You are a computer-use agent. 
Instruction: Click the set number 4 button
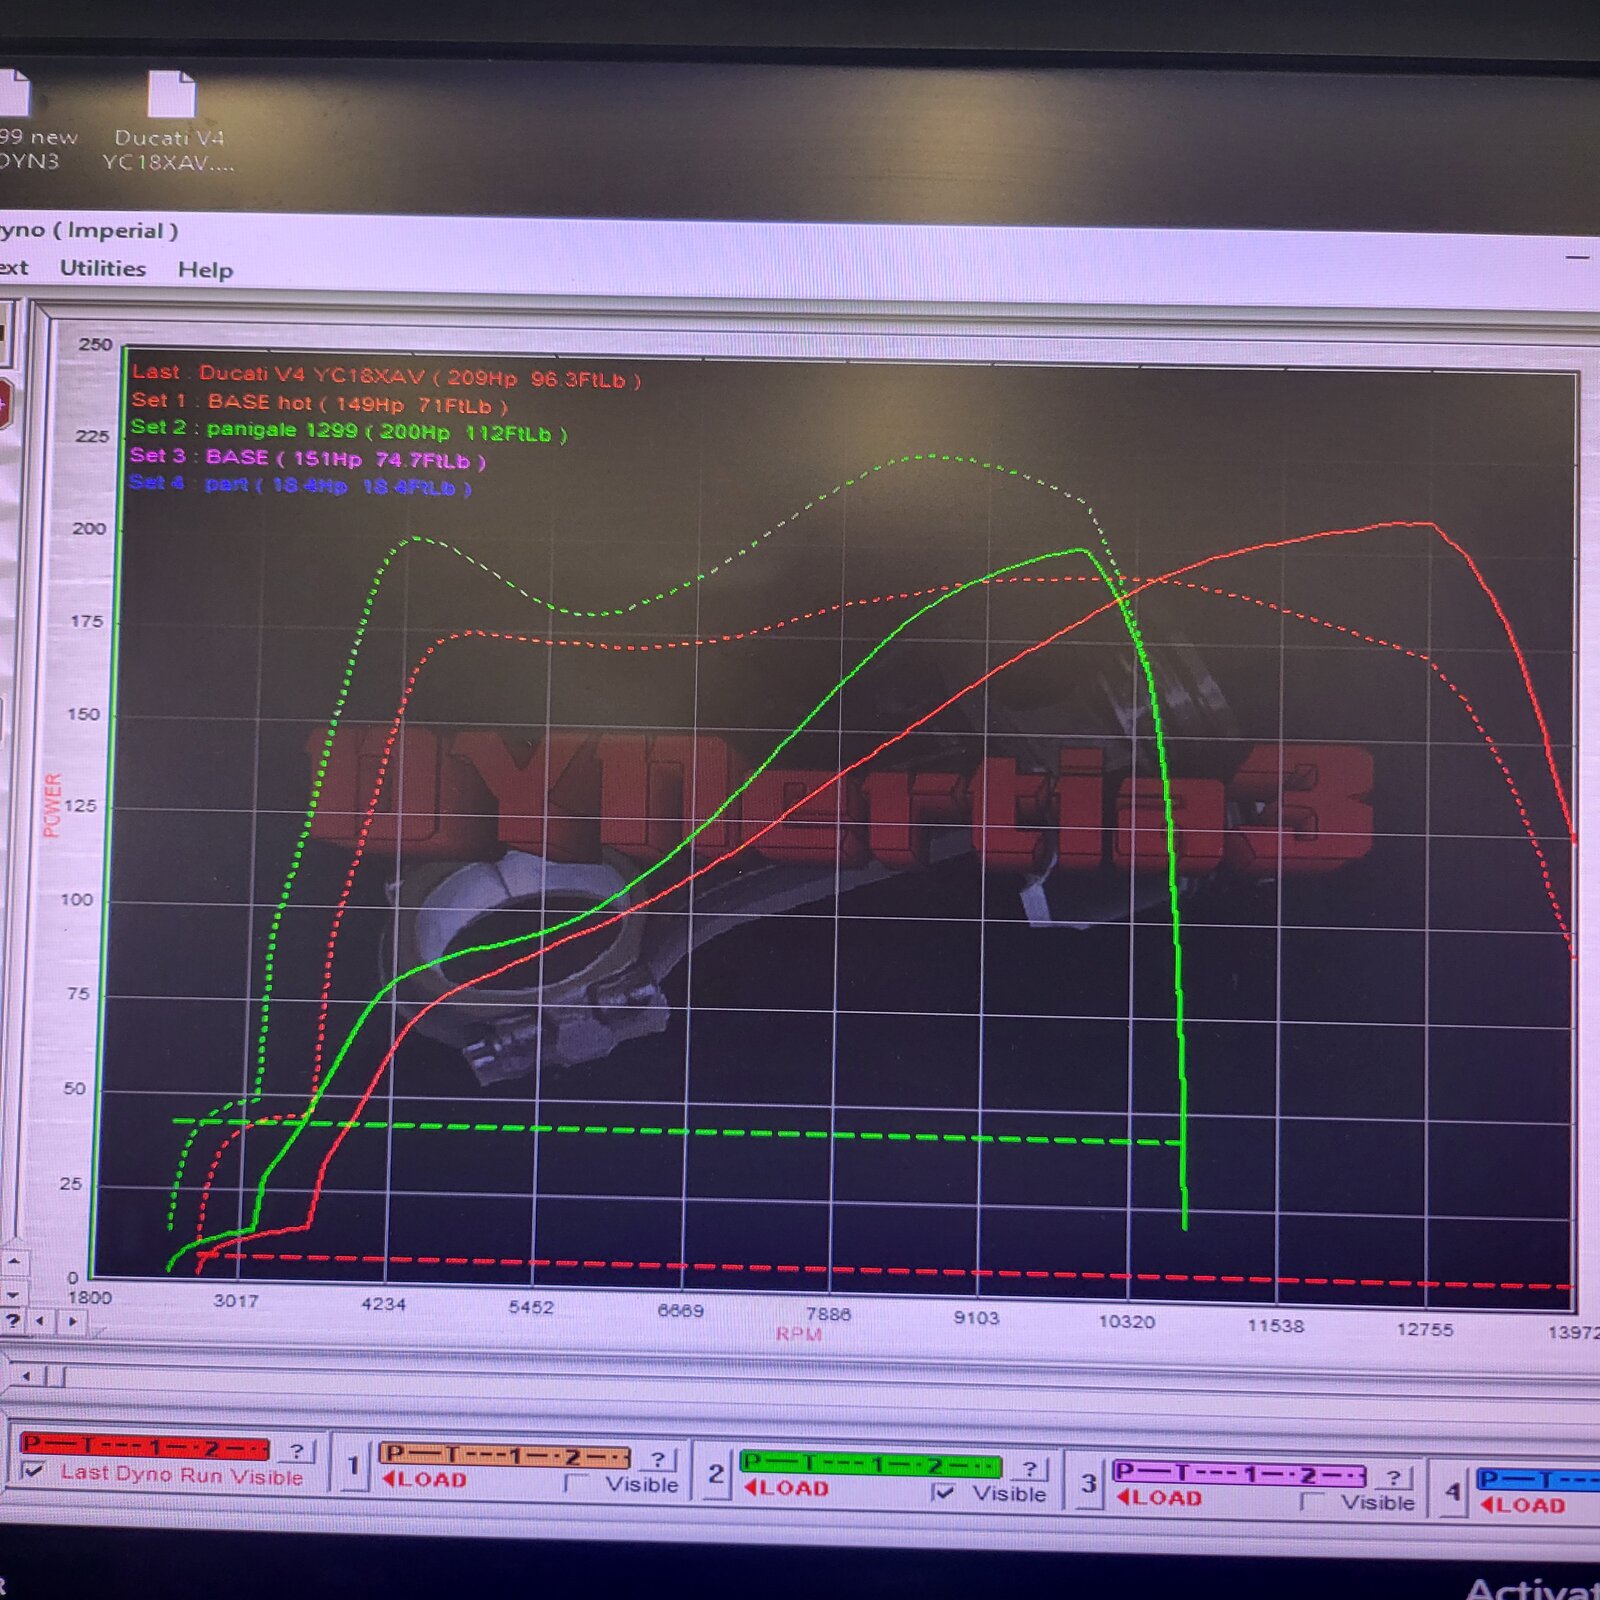pyautogui.click(x=1452, y=1491)
